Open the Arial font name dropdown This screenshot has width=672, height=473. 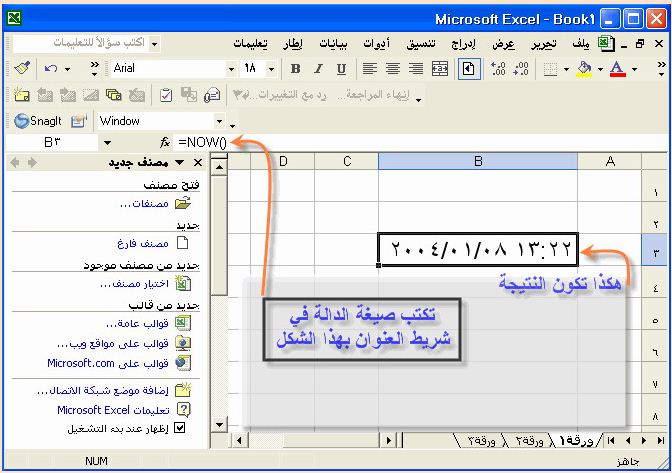click(231, 69)
